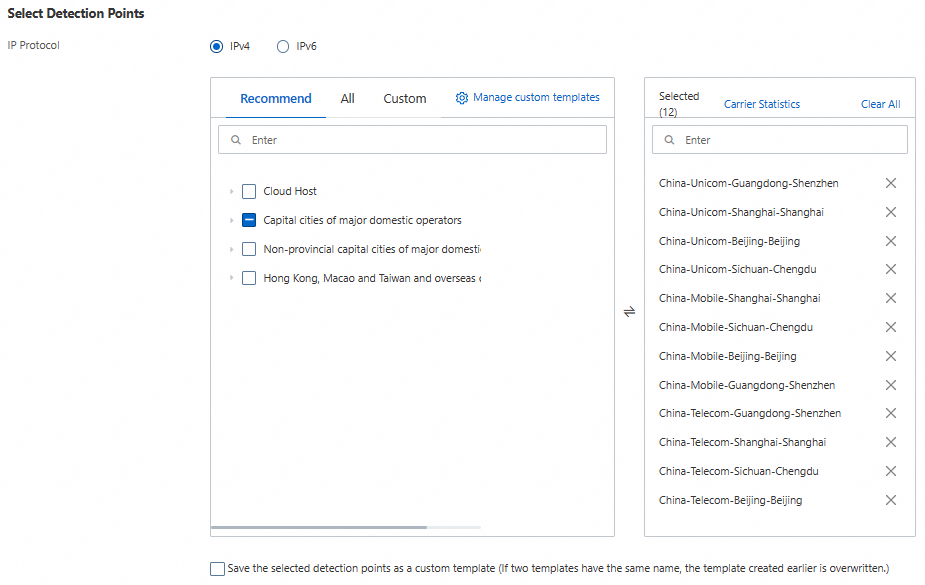
Task: Remove China-Telecom-Beijing-Beijing from selected list
Action: point(890,500)
